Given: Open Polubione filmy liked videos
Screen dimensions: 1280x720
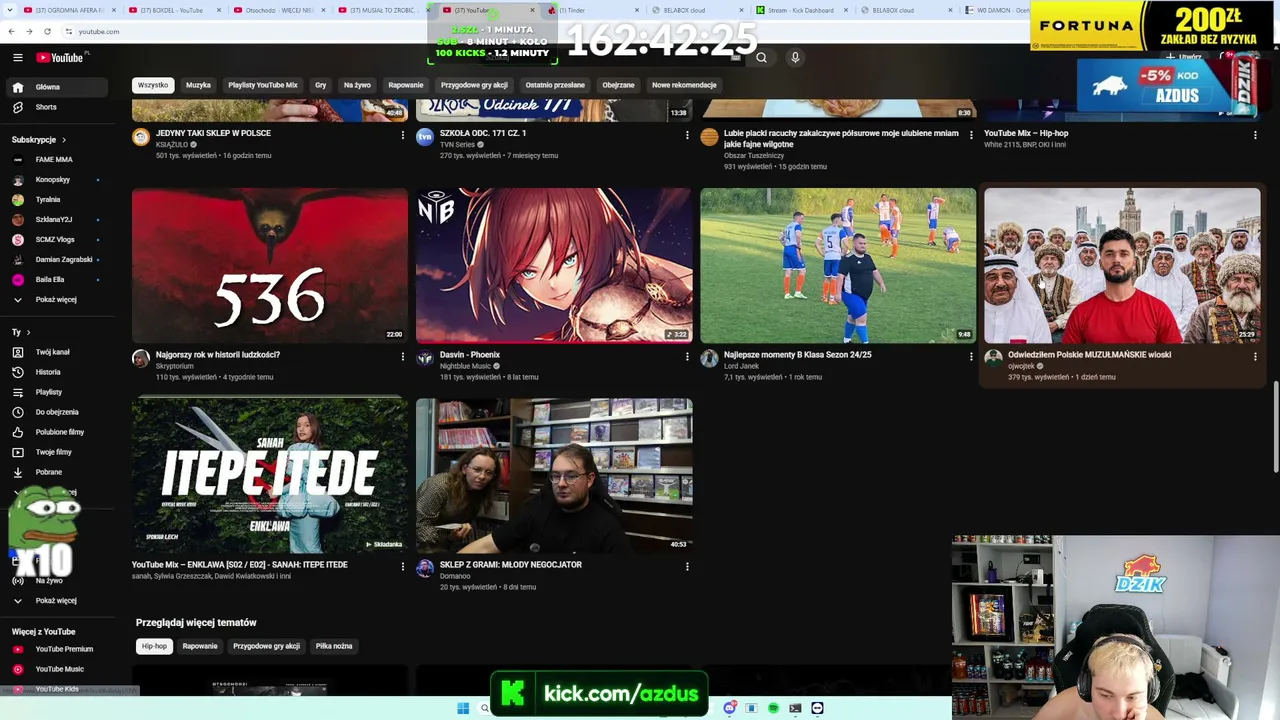Looking at the screenshot, I should (x=58, y=432).
